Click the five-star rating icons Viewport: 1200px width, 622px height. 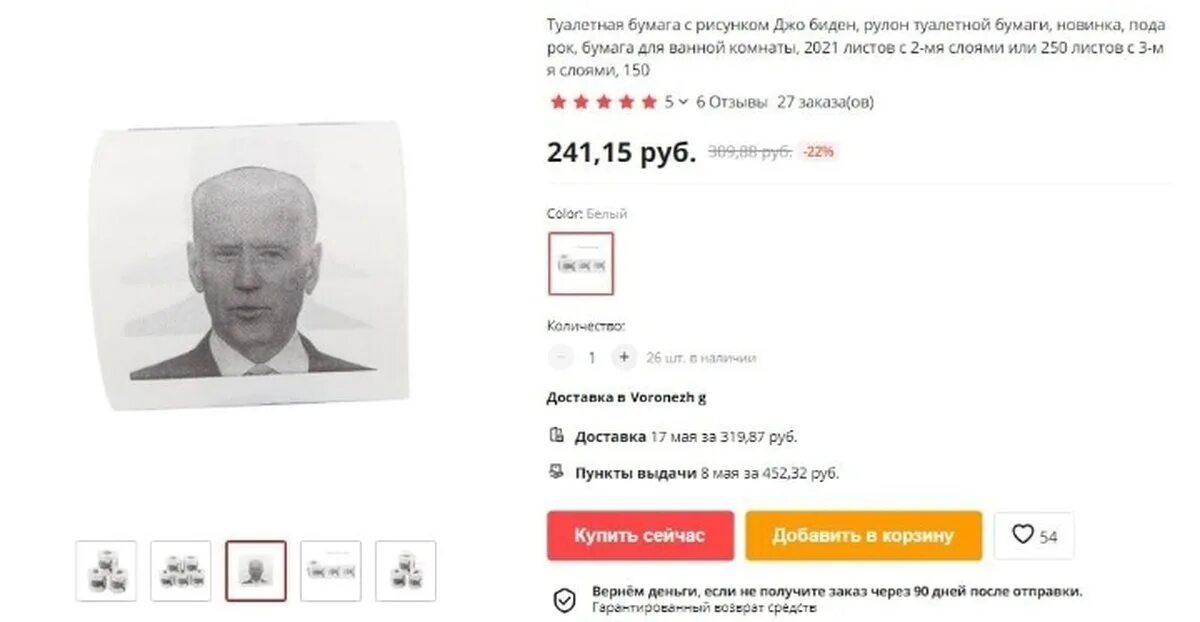(x=603, y=101)
